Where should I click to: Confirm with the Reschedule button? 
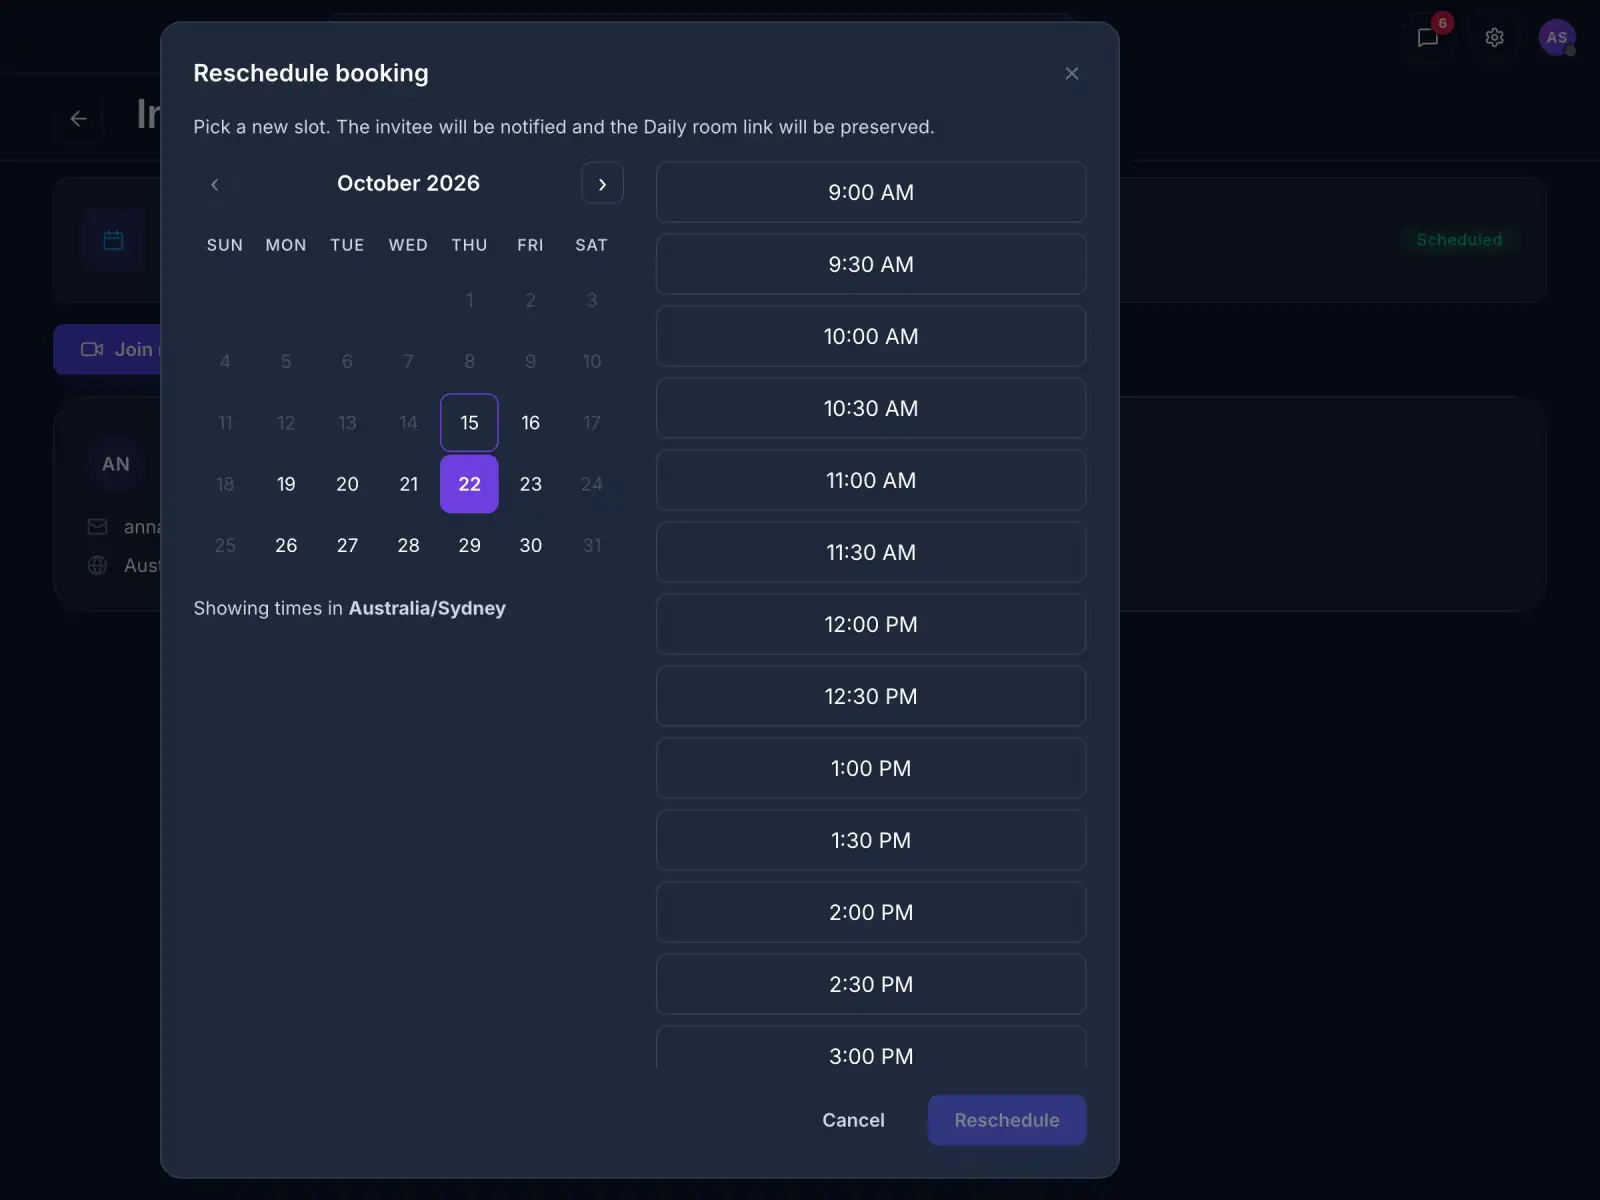[1007, 1120]
